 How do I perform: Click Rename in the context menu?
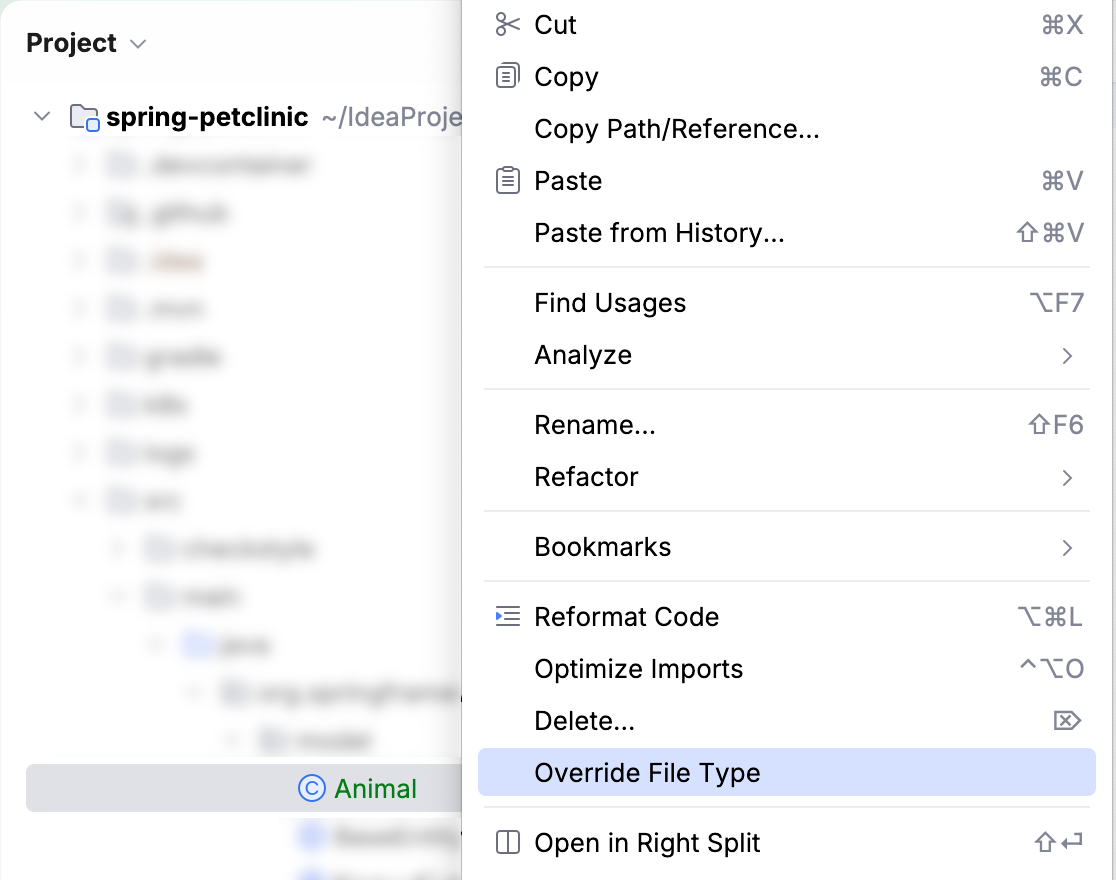[x=595, y=425]
